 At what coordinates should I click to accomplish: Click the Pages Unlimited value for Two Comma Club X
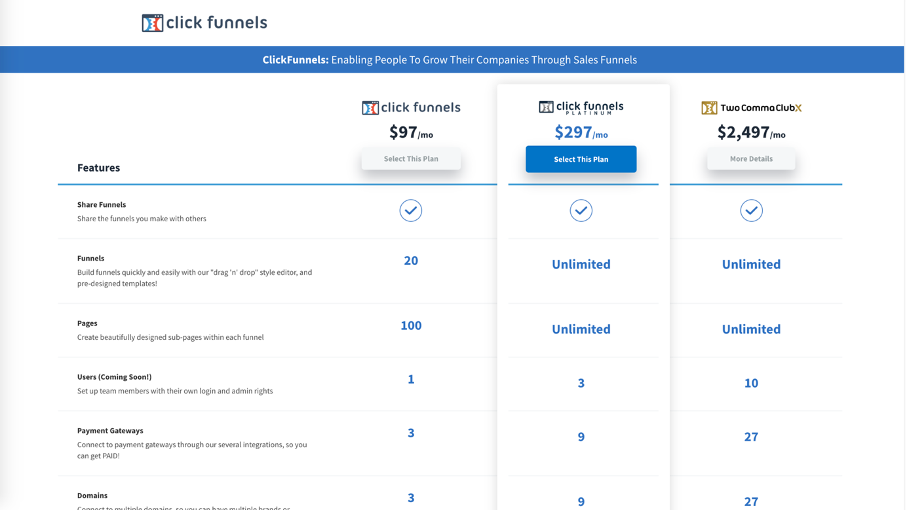(751, 329)
